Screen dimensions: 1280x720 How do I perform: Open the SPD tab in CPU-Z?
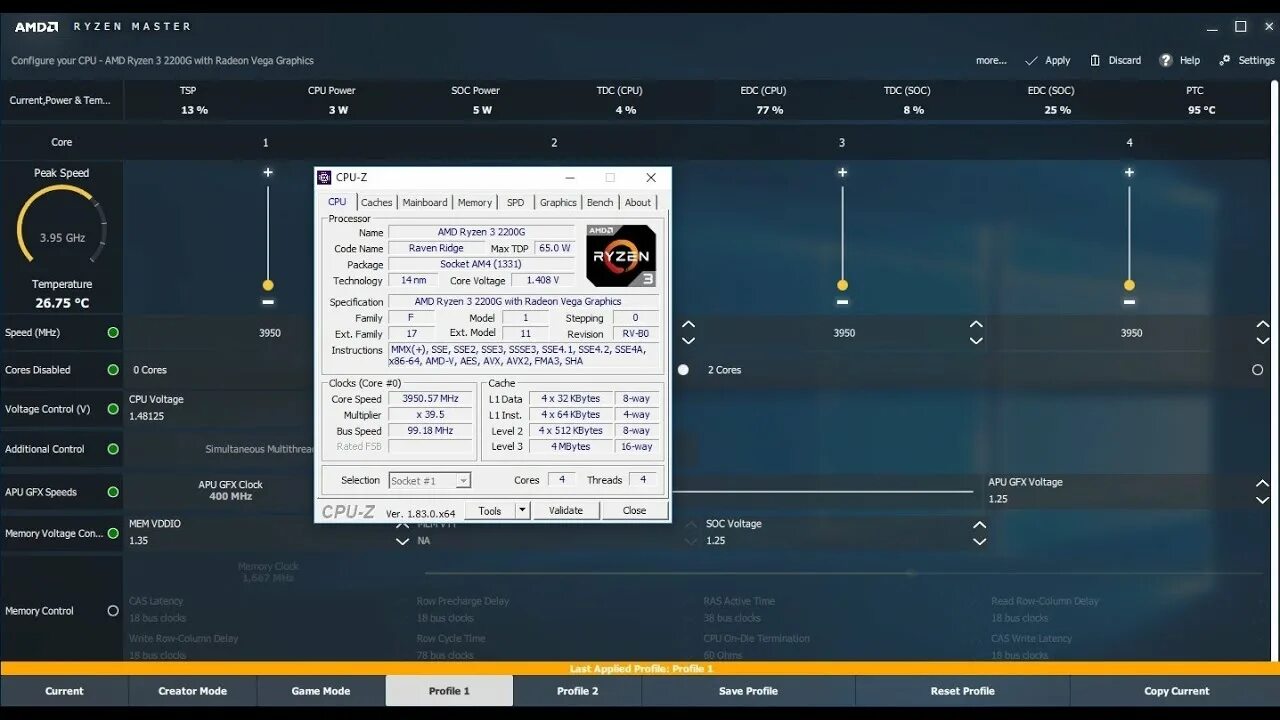[x=515, y=202]
